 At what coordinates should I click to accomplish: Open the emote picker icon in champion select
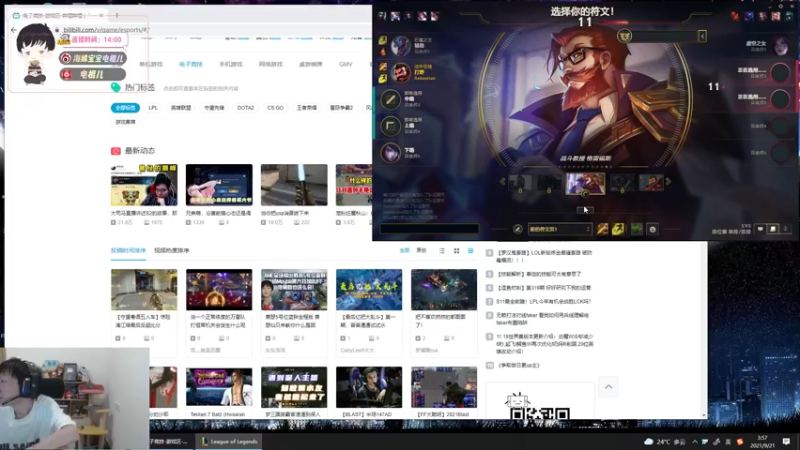pyautogui.click(x=652, y=229)
